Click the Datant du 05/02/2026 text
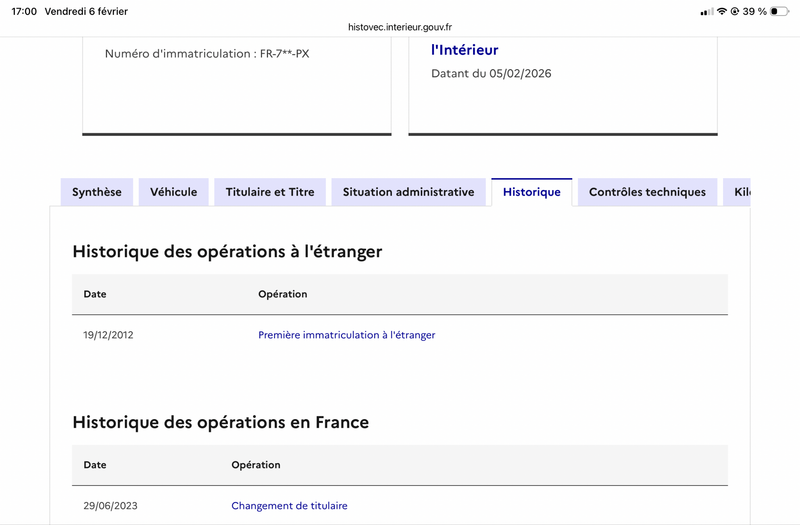The height and width of the screenshot is (525, 800). point(491,74)
